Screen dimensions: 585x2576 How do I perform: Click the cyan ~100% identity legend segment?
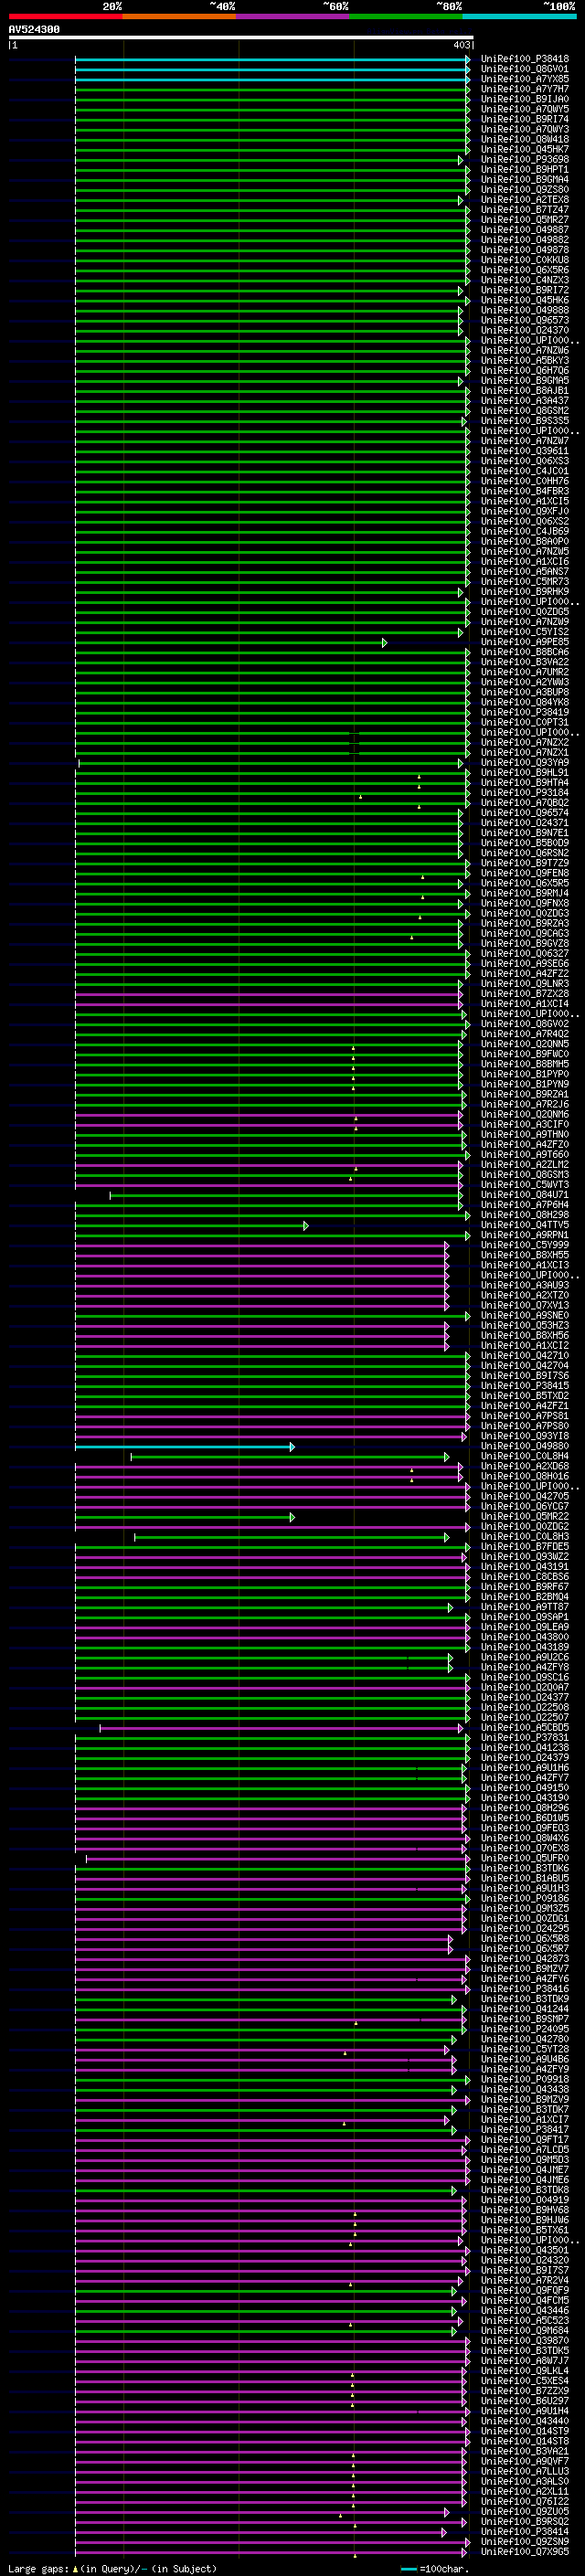(519, 16)
